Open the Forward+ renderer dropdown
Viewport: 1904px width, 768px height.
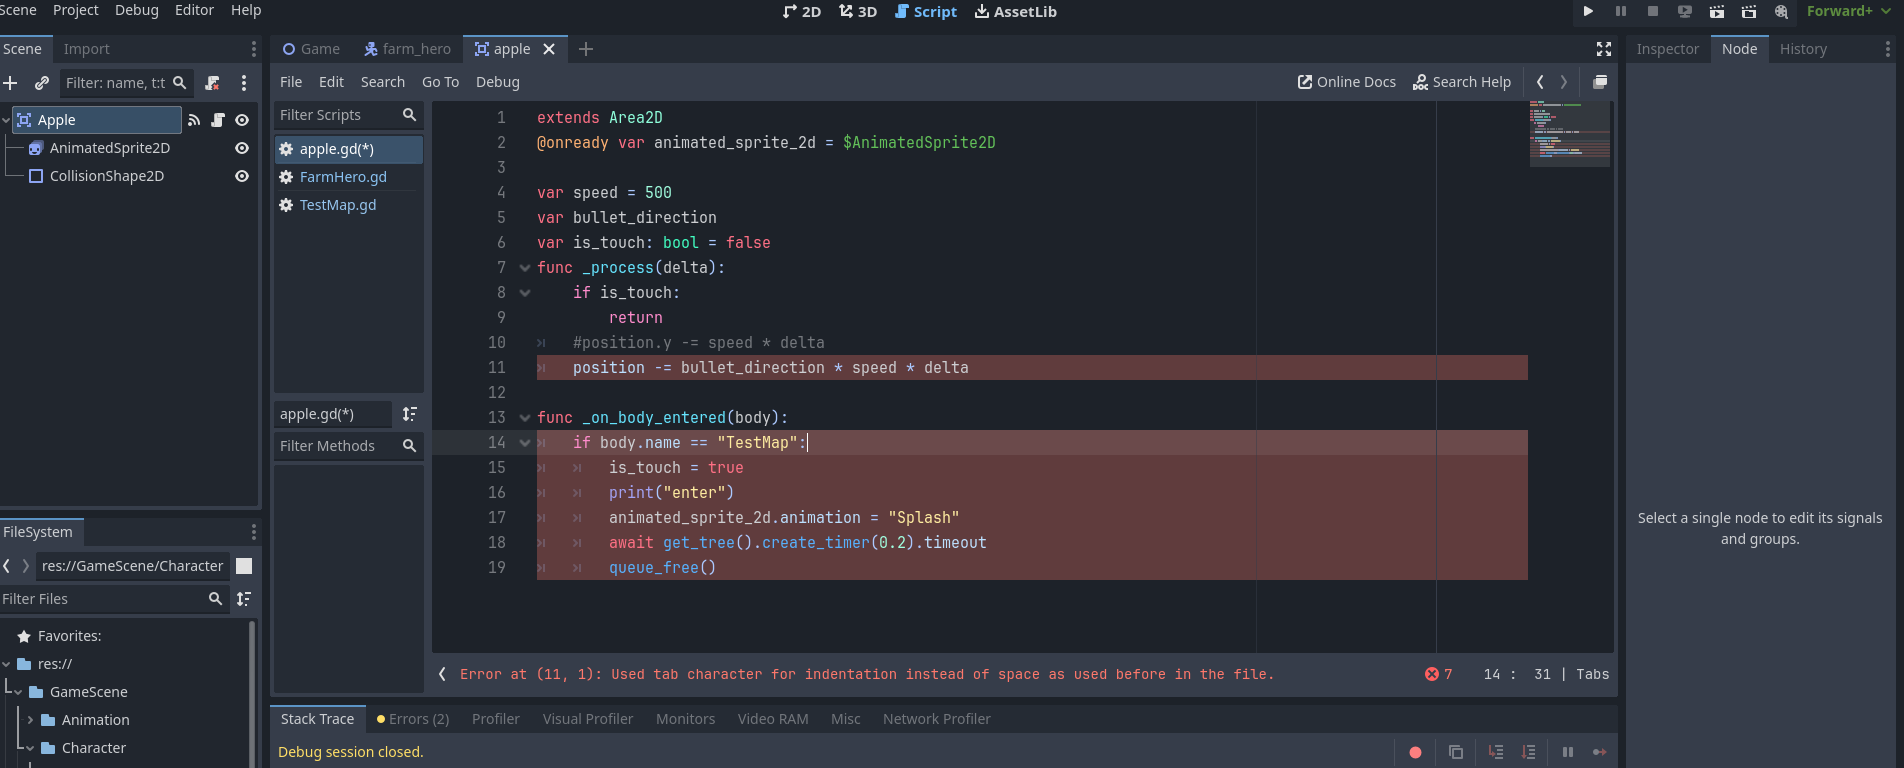(1848, 11)
